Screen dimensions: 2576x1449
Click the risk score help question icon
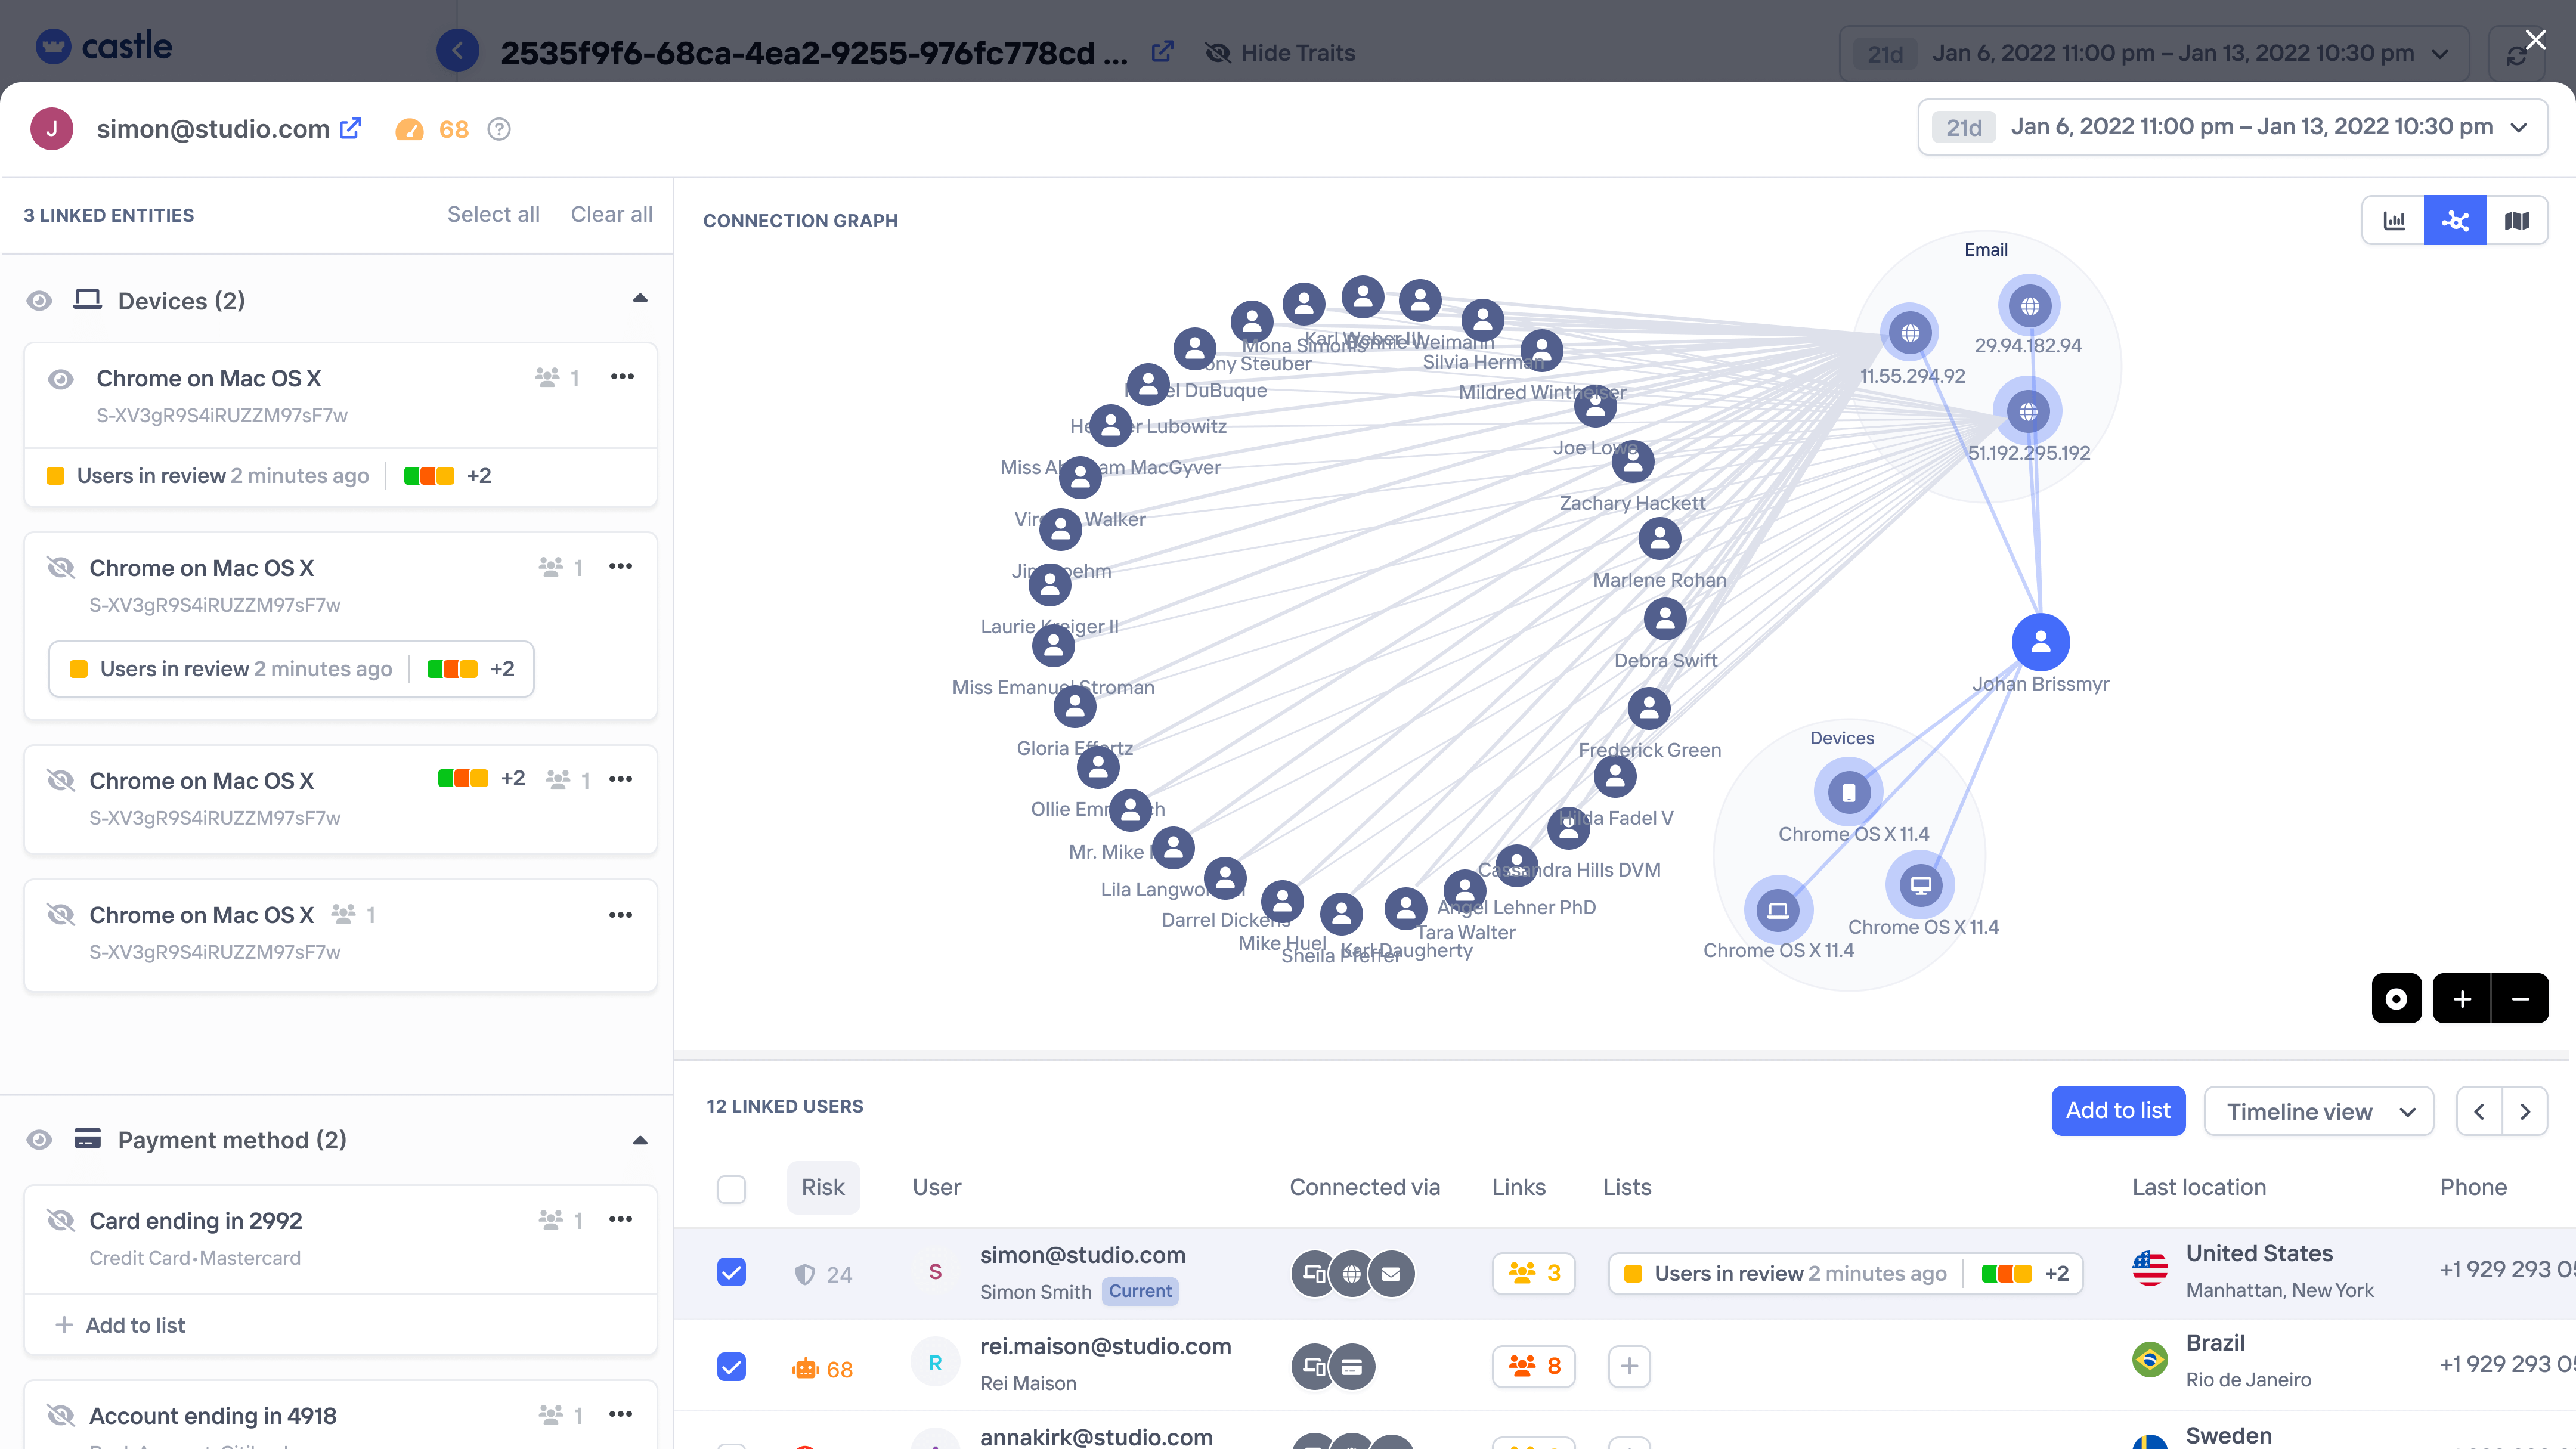click(x=499, y=129)
